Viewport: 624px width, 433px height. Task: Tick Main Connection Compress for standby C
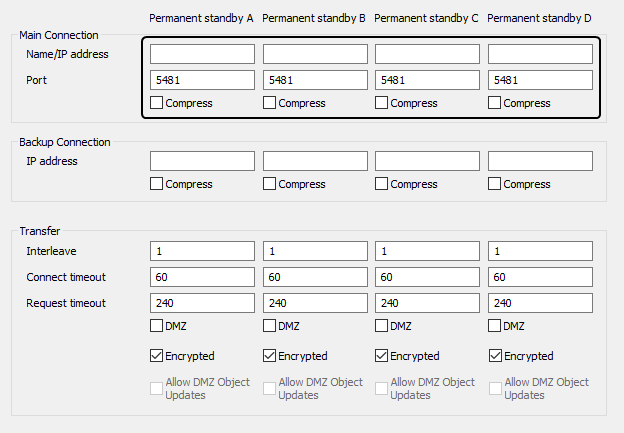click(x=381, y=103)
